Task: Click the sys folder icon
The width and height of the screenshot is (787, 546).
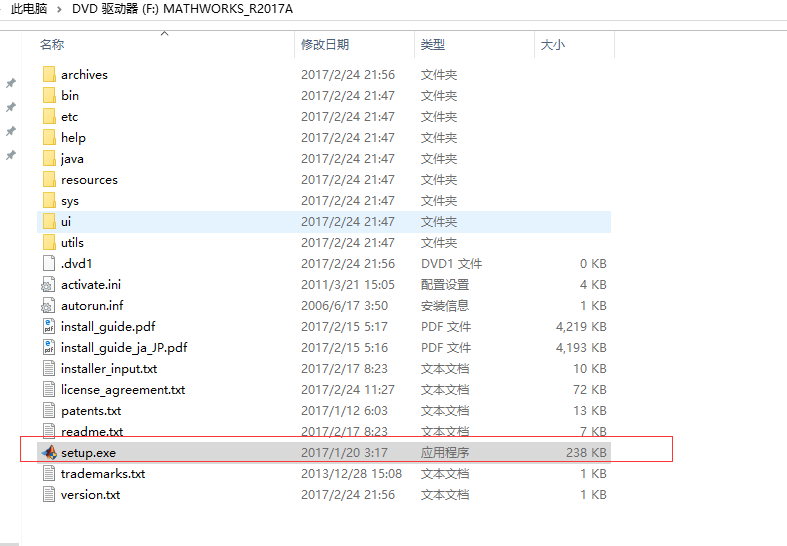Action: pos(49,201)
